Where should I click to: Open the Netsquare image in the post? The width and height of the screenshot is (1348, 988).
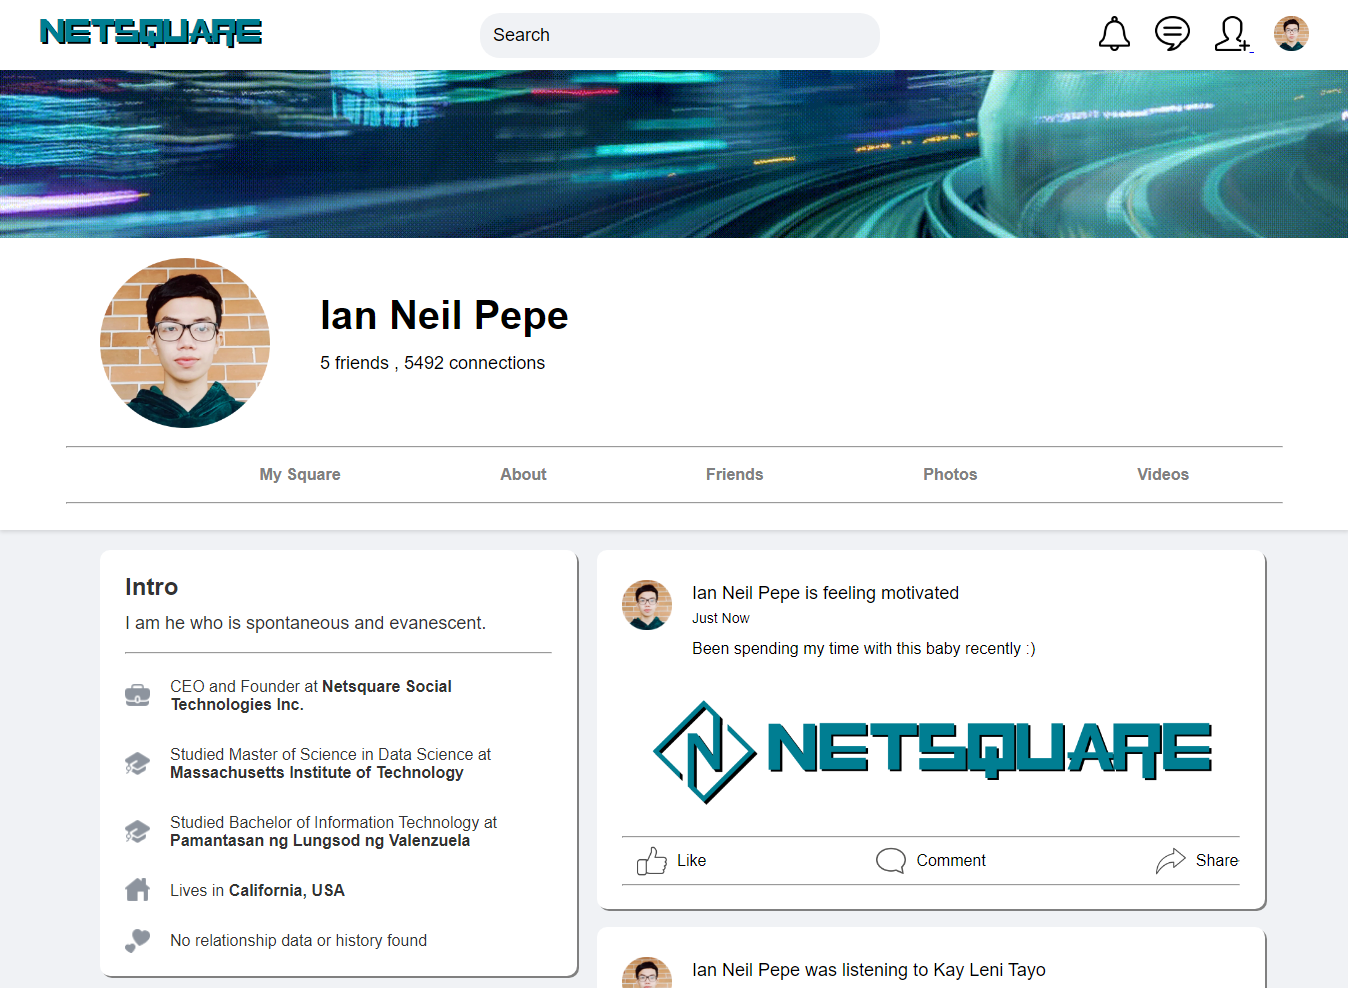[x=931, y=751]
